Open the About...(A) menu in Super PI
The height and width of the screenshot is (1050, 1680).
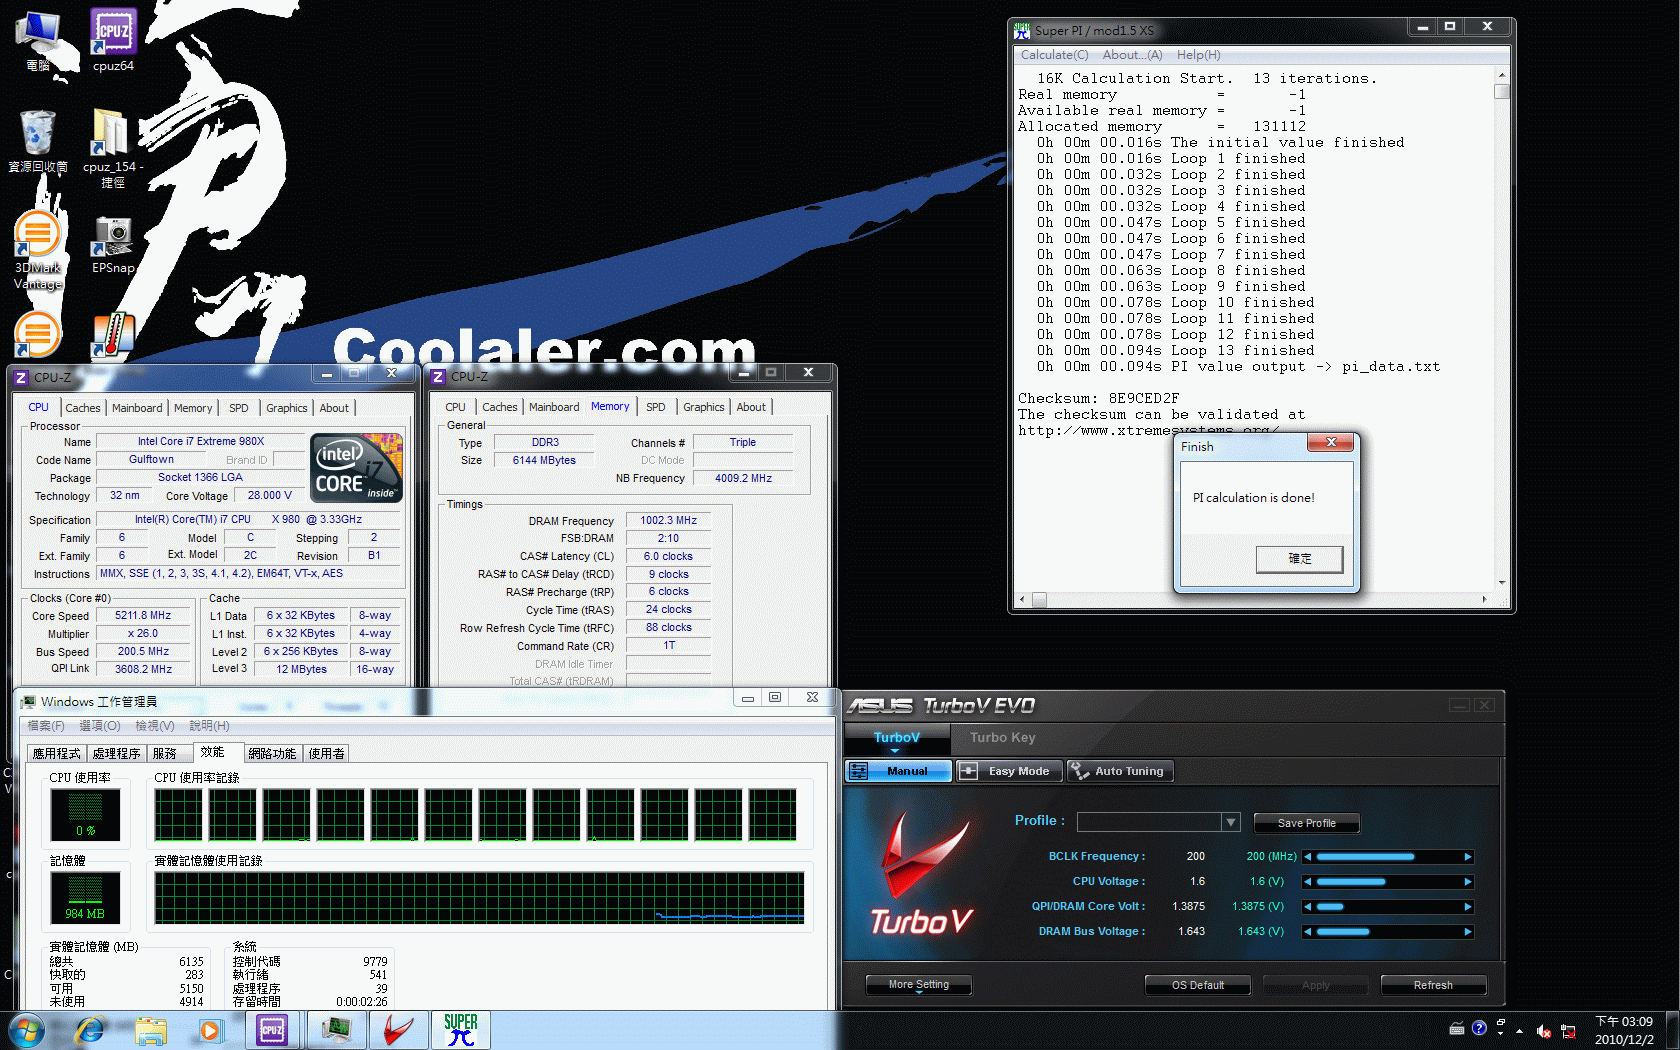pyautogui.click(x=1132, y=55)
